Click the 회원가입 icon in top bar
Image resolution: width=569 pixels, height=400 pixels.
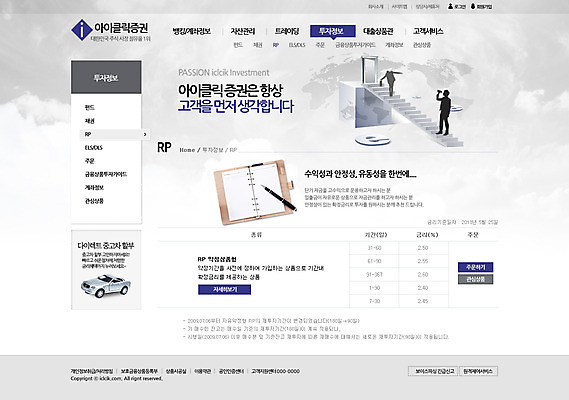pyautogui.click(x=473, y=6)
